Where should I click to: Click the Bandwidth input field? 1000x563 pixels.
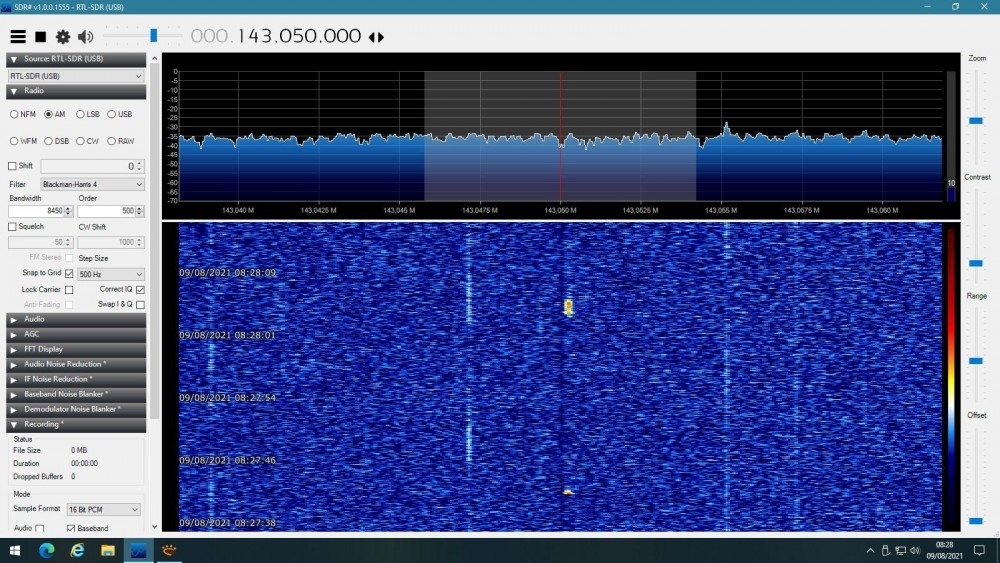[x=38, y=211]
